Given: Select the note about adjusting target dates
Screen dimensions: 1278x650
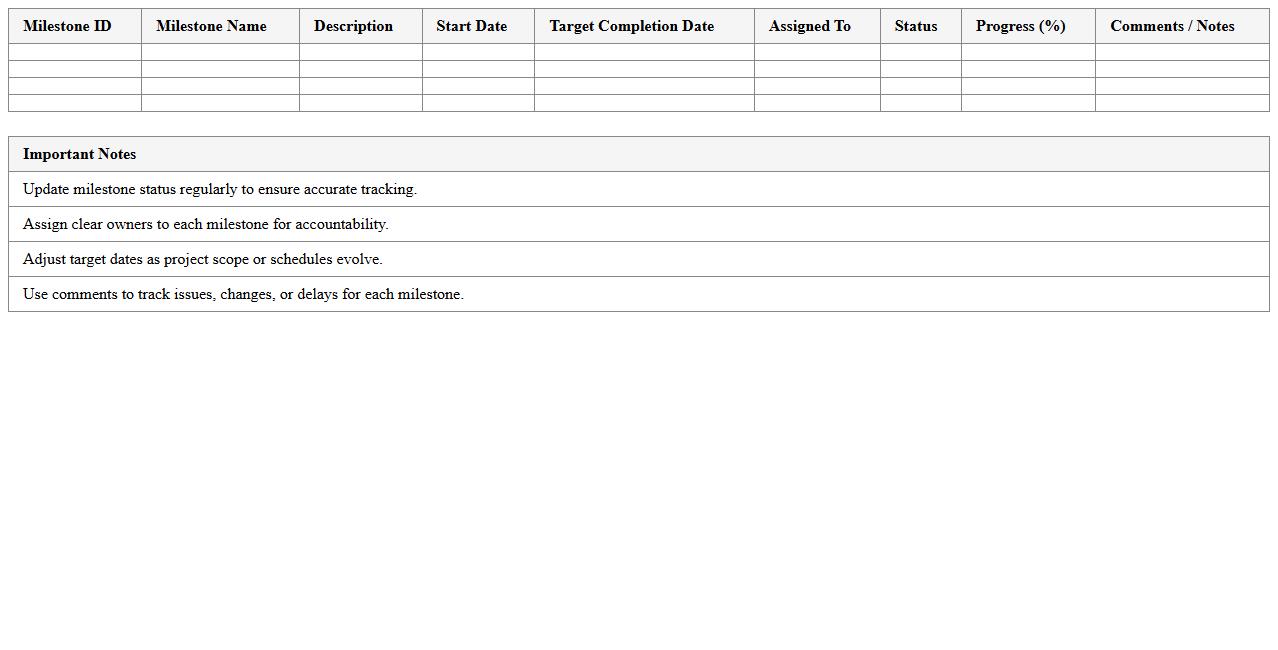Looking at the screenshot, I should (203, 259).
